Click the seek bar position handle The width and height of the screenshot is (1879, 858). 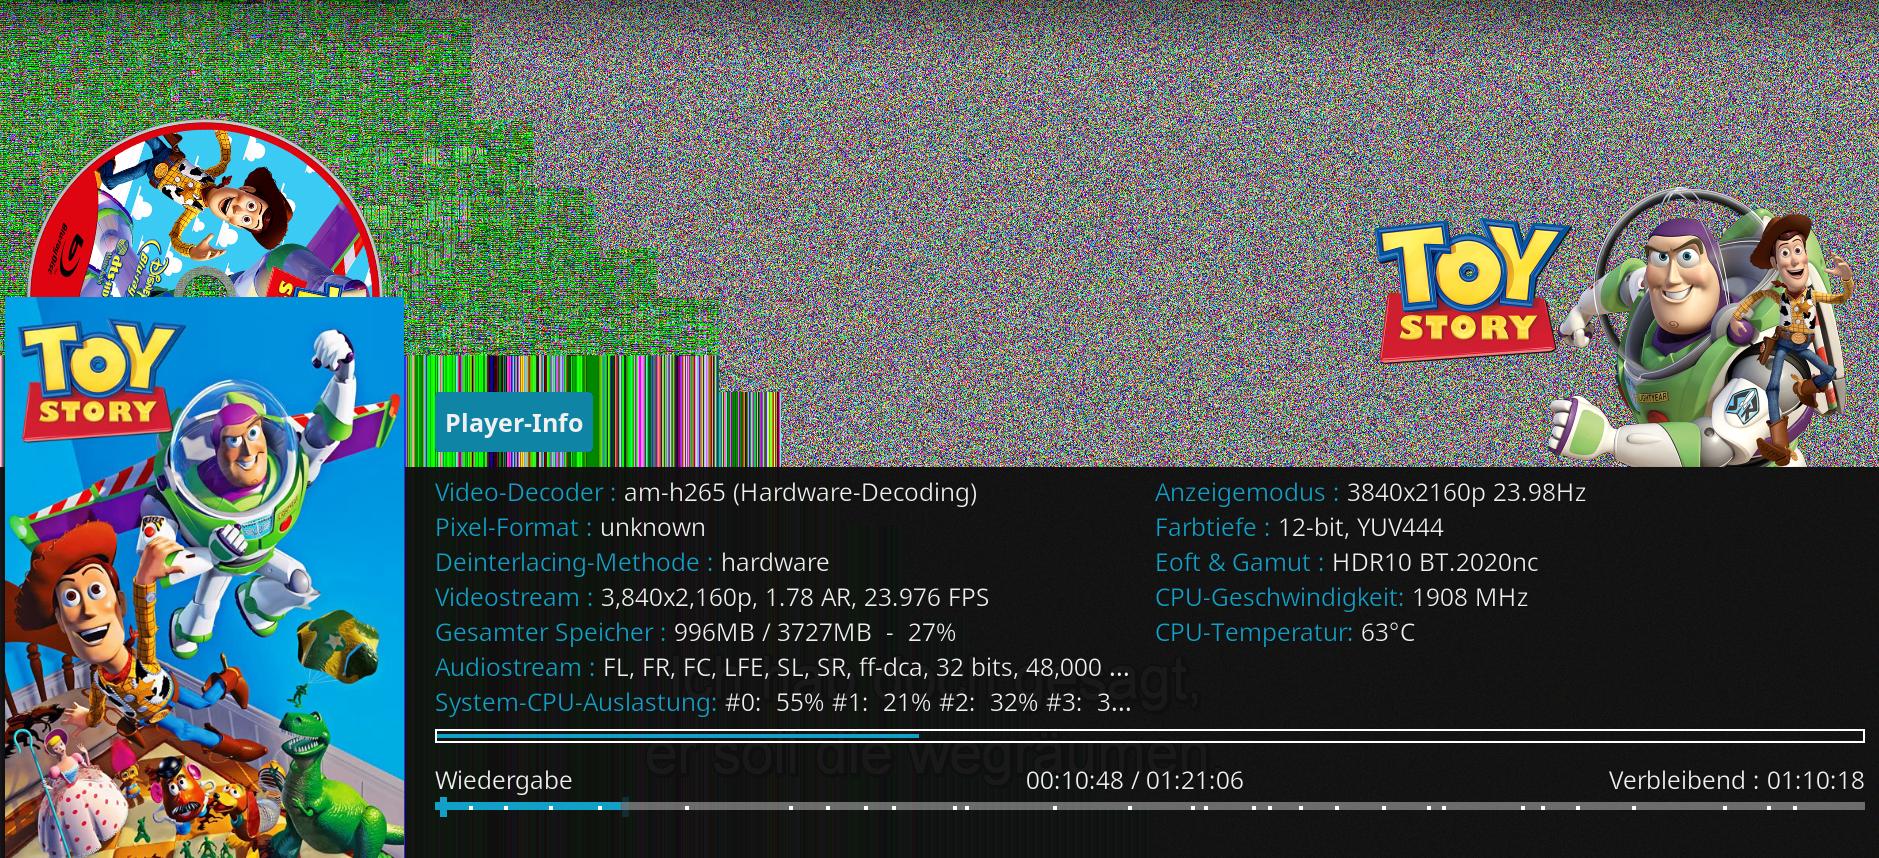(443, 807)
